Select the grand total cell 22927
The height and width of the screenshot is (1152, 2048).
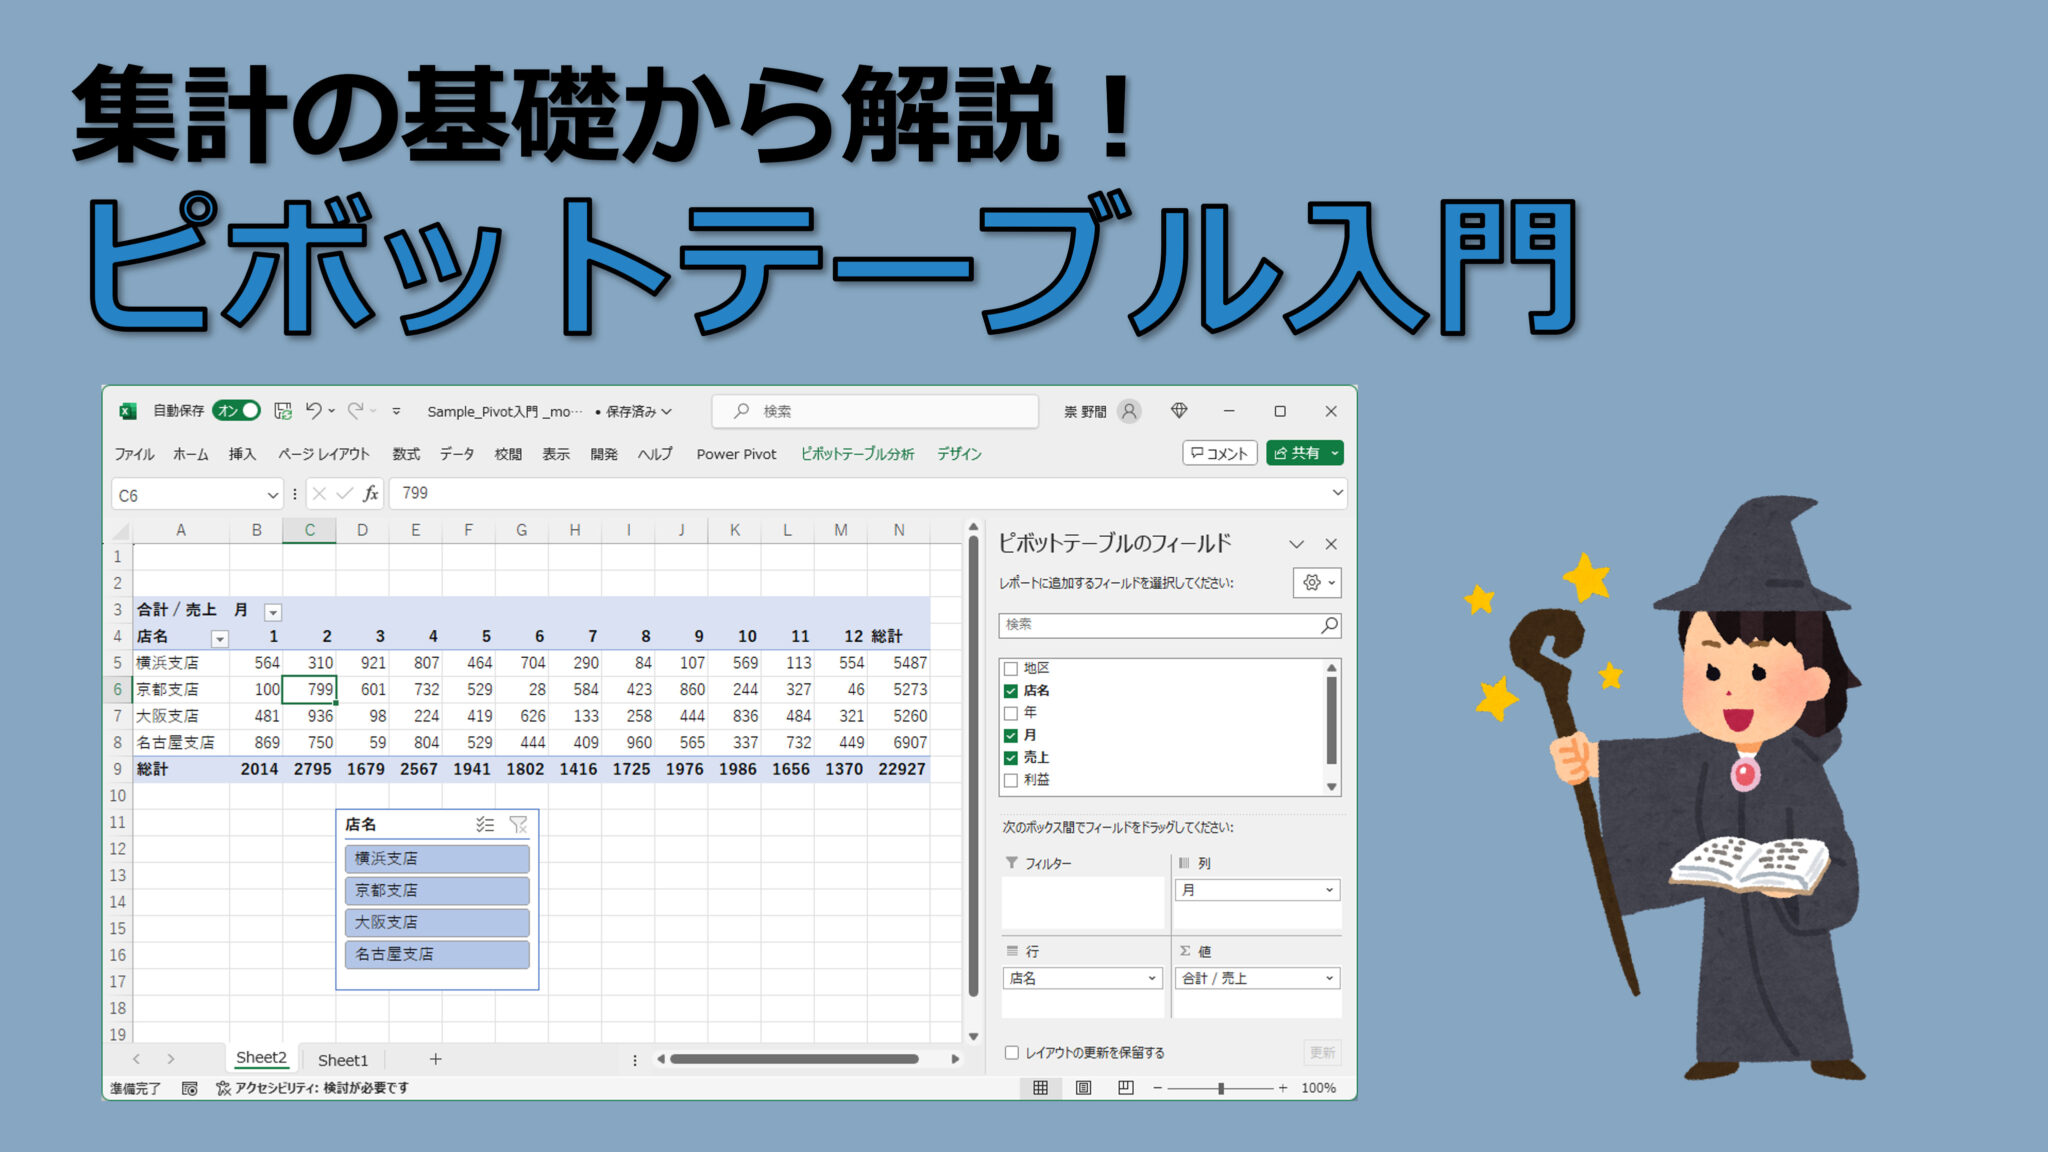click(901, 769)
